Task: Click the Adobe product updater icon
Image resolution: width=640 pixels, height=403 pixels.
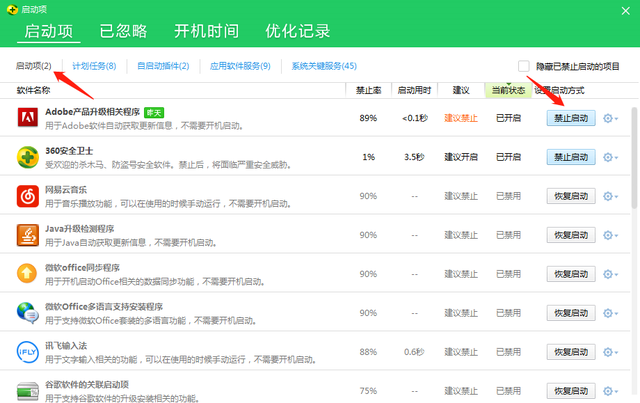Action: click(x=28, y=118)
